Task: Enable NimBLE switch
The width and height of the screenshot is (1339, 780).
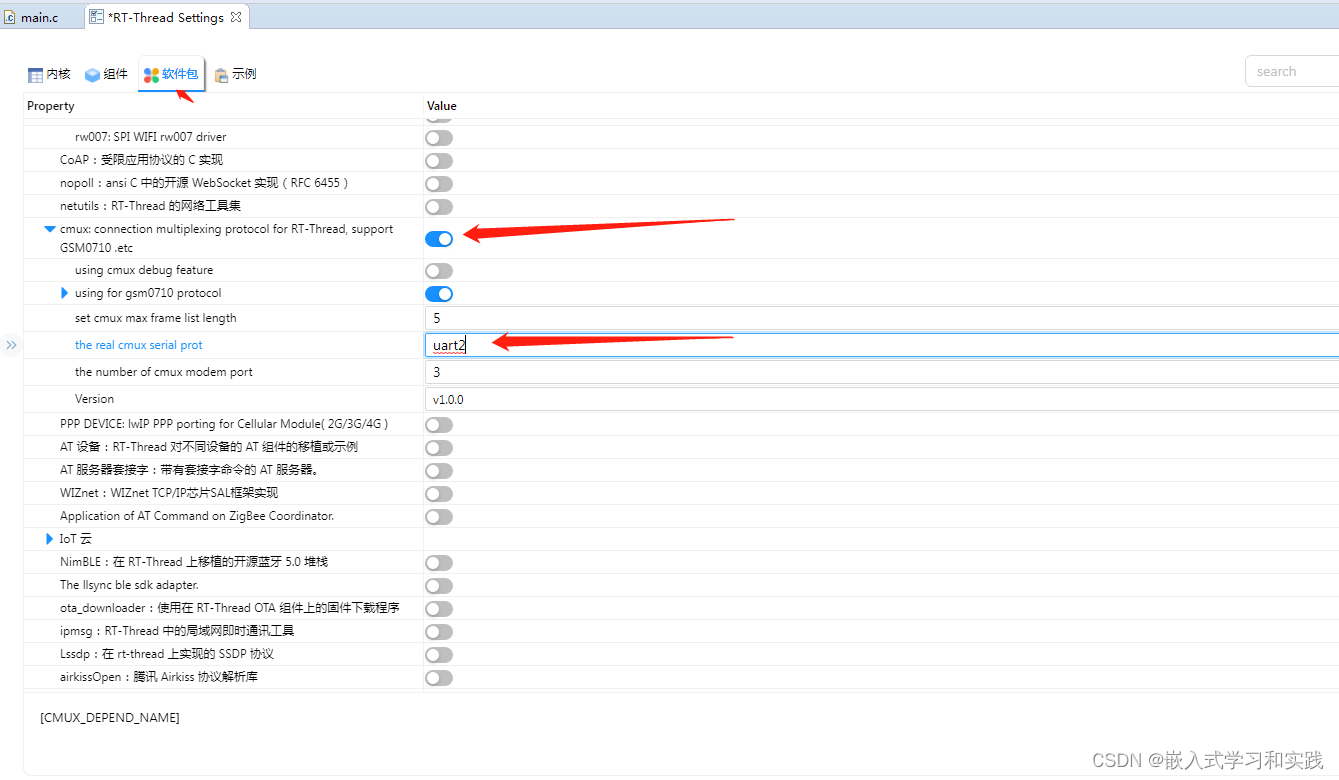Action: 439,563
